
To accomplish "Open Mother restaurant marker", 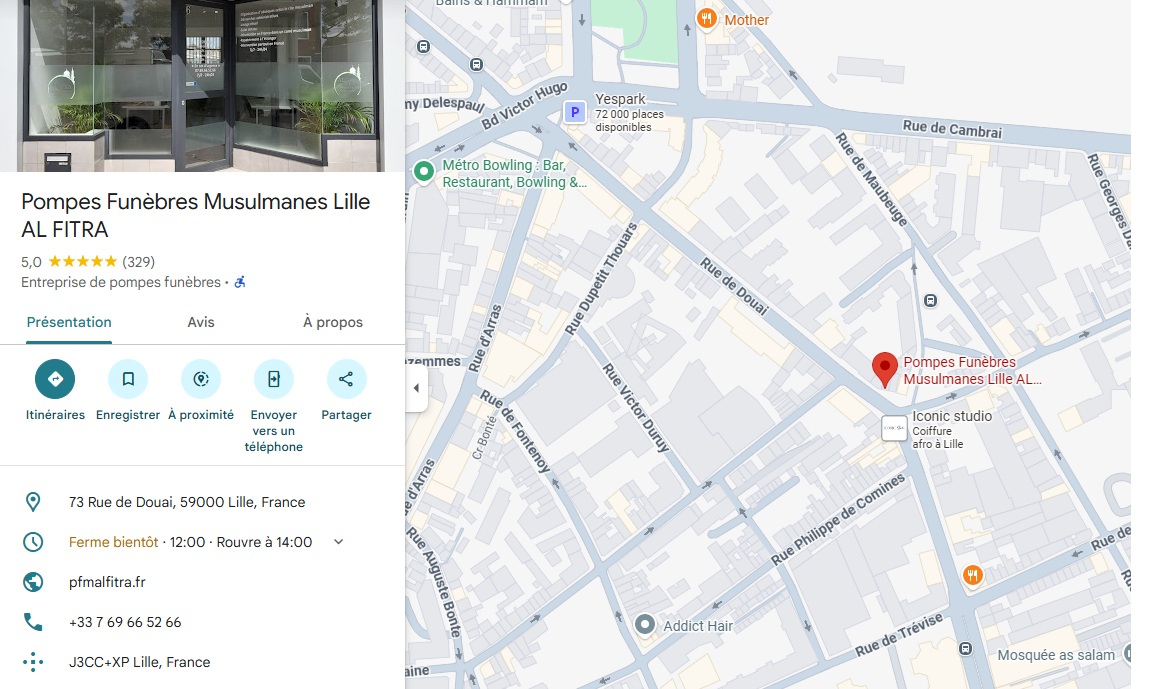I will [706, 18].
